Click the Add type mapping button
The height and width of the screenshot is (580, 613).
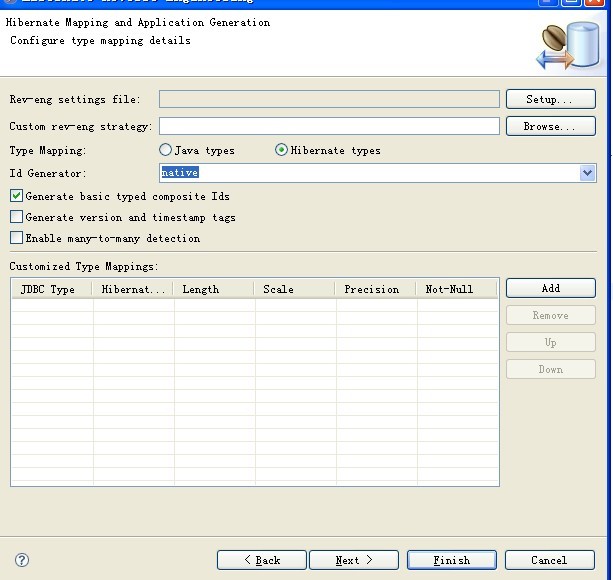[550, 288]
